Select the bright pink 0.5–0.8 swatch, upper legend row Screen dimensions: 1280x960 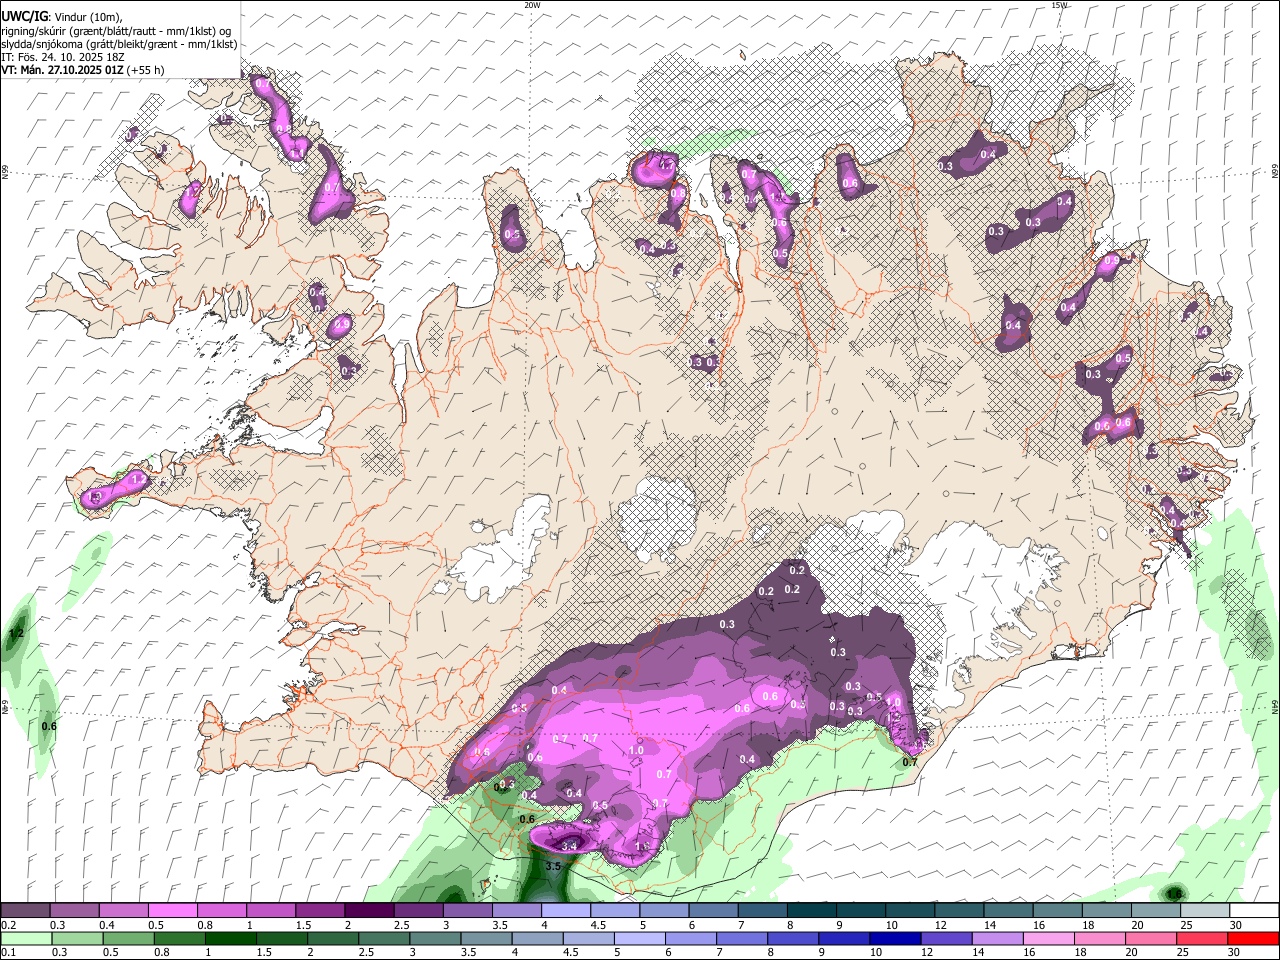point(173,910)
